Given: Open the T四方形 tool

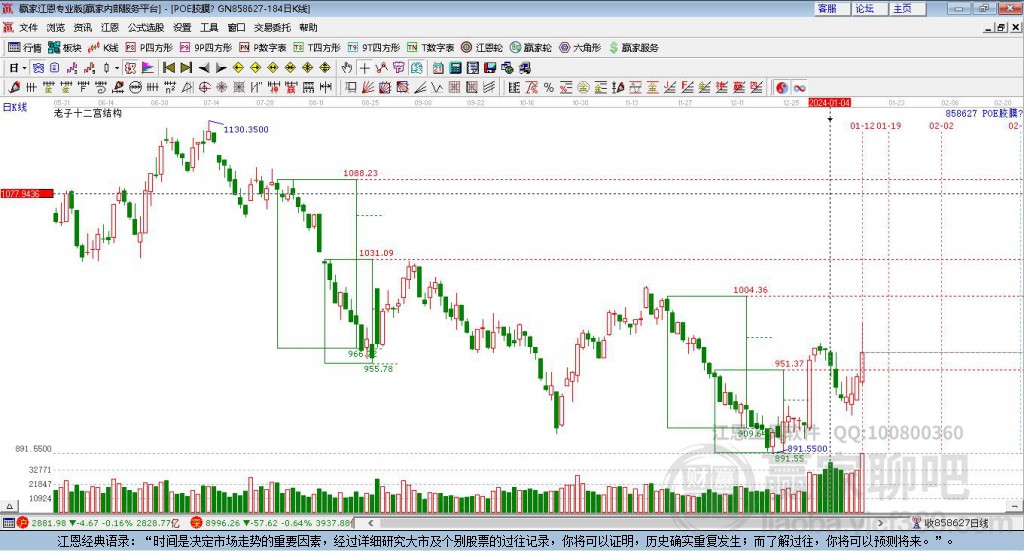Looking at the screenshot, I should pyautogui.click(x=317, y=48).
